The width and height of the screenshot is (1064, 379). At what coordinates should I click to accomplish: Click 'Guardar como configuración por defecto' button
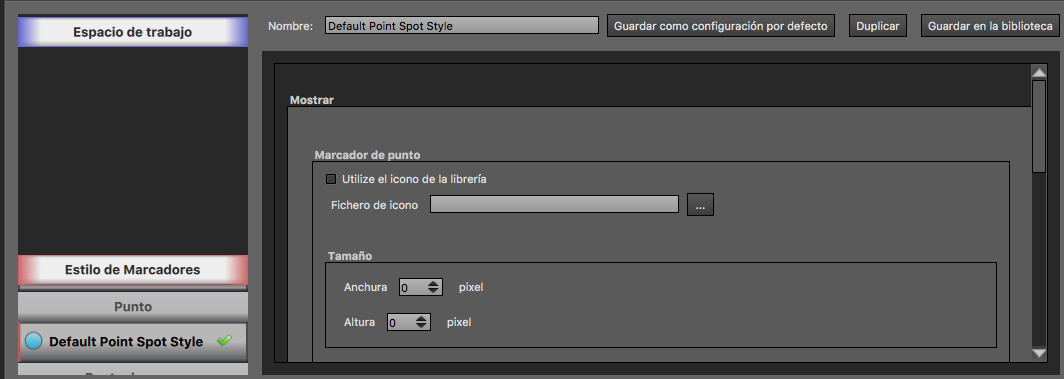tap(721, 26)
